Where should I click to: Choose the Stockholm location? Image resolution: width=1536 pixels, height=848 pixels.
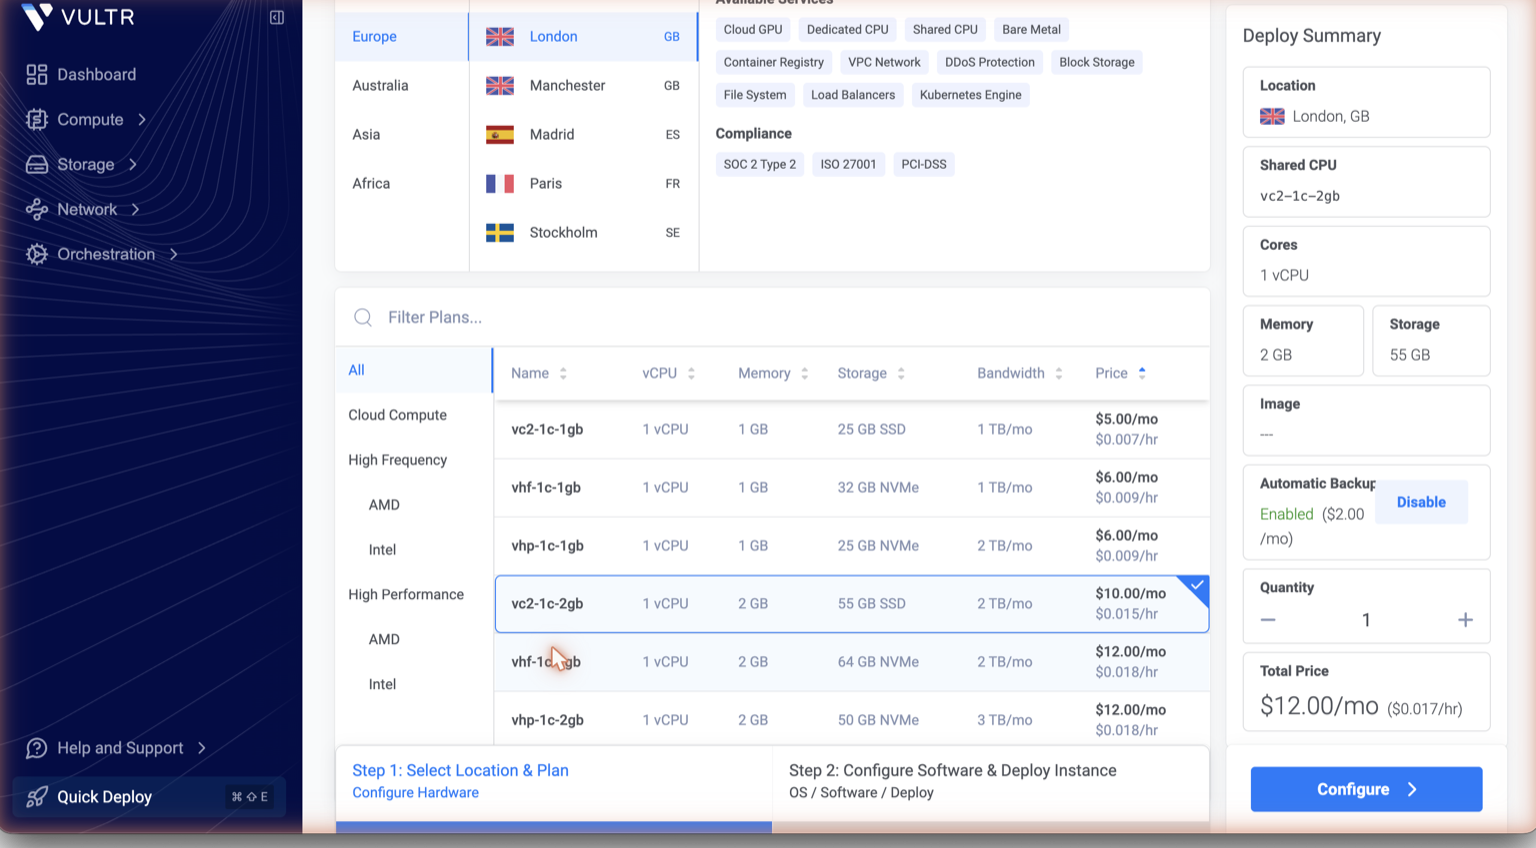pyautogui.click(x=584, y=233)
